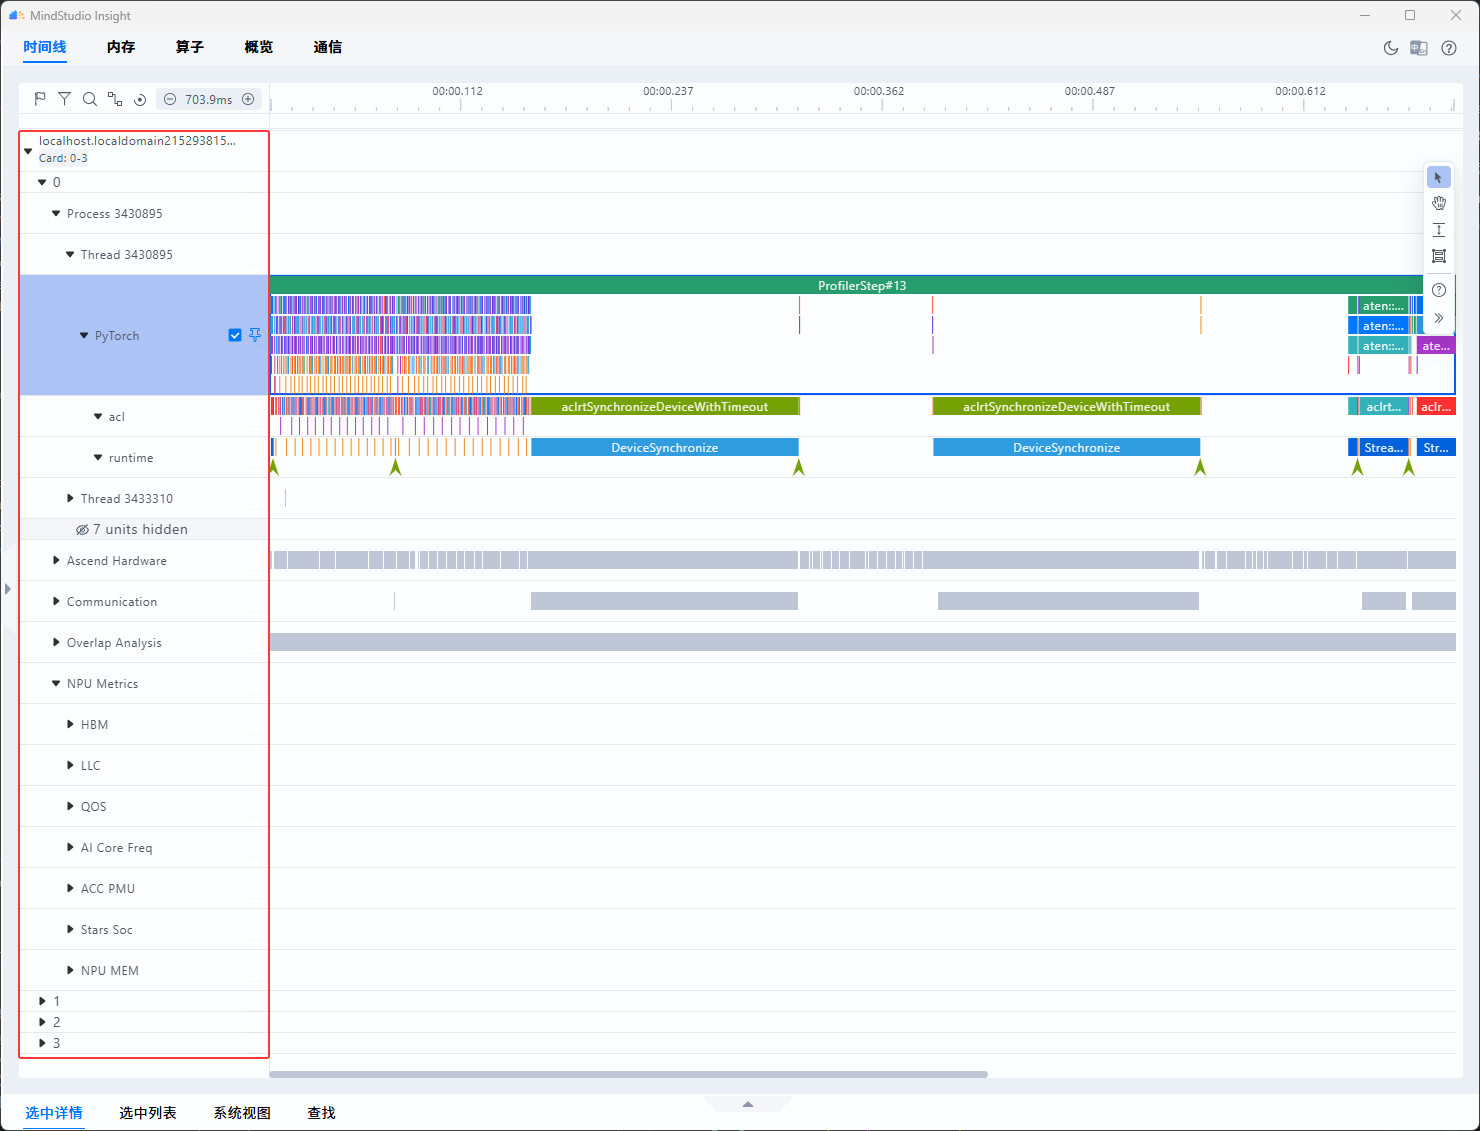This screenshot has height=1131, width=1480.
Task: Open the filter funnel tool
Action: tap(64, 99)
